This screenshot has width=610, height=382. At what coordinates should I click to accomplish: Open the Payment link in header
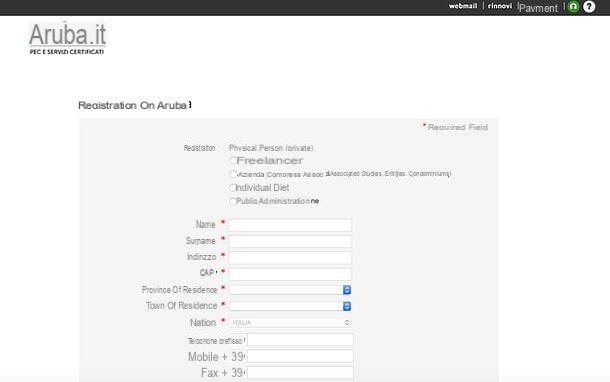pyautogui.click(x=538, y=8)
